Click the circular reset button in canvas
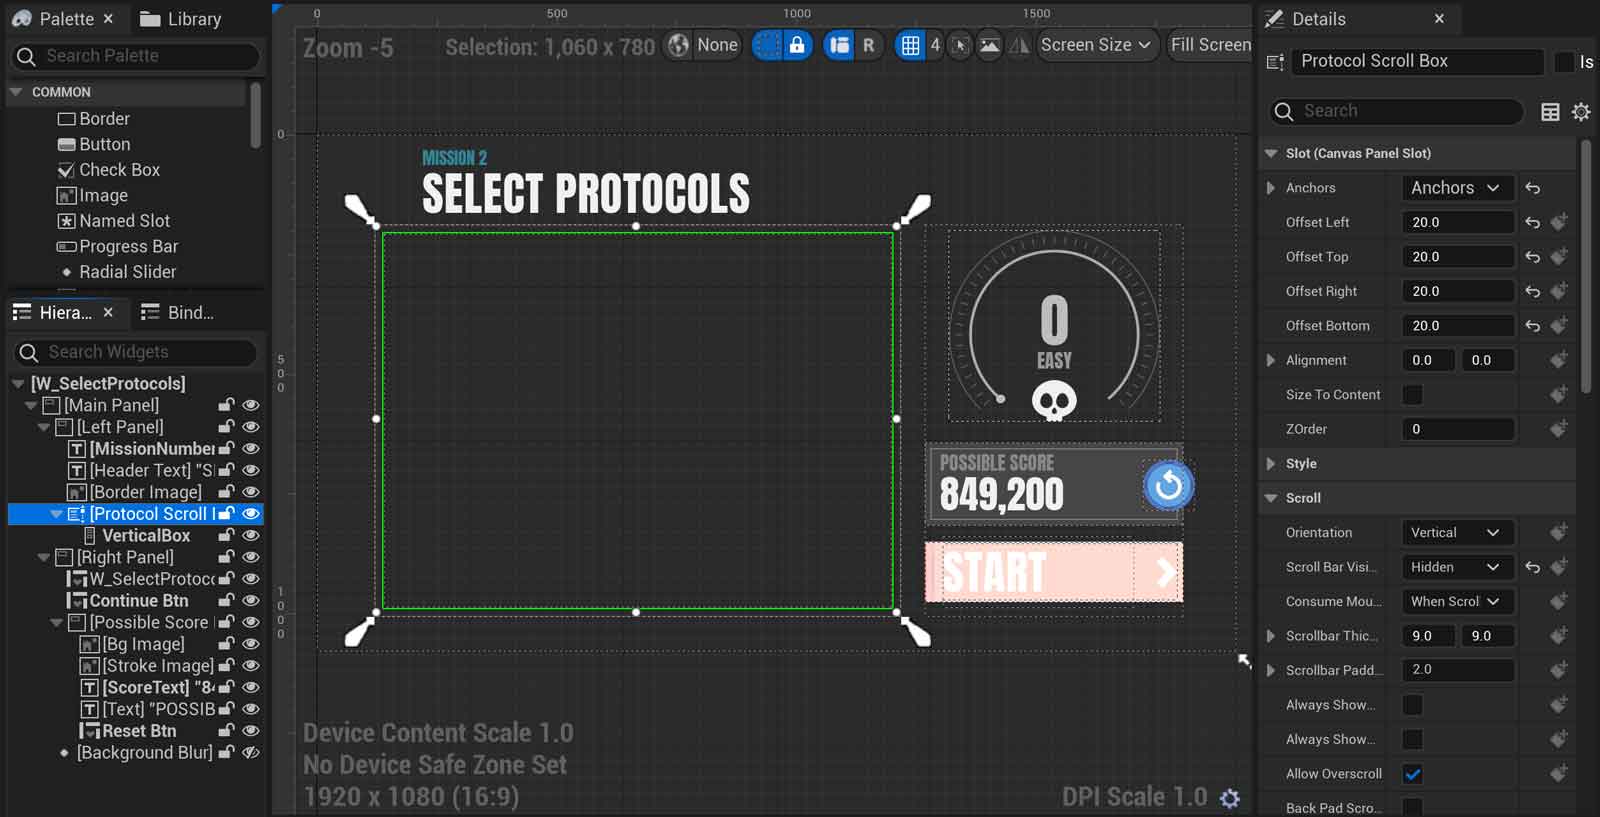Viewport: 1600px width, 817px height. point(1168,486)
